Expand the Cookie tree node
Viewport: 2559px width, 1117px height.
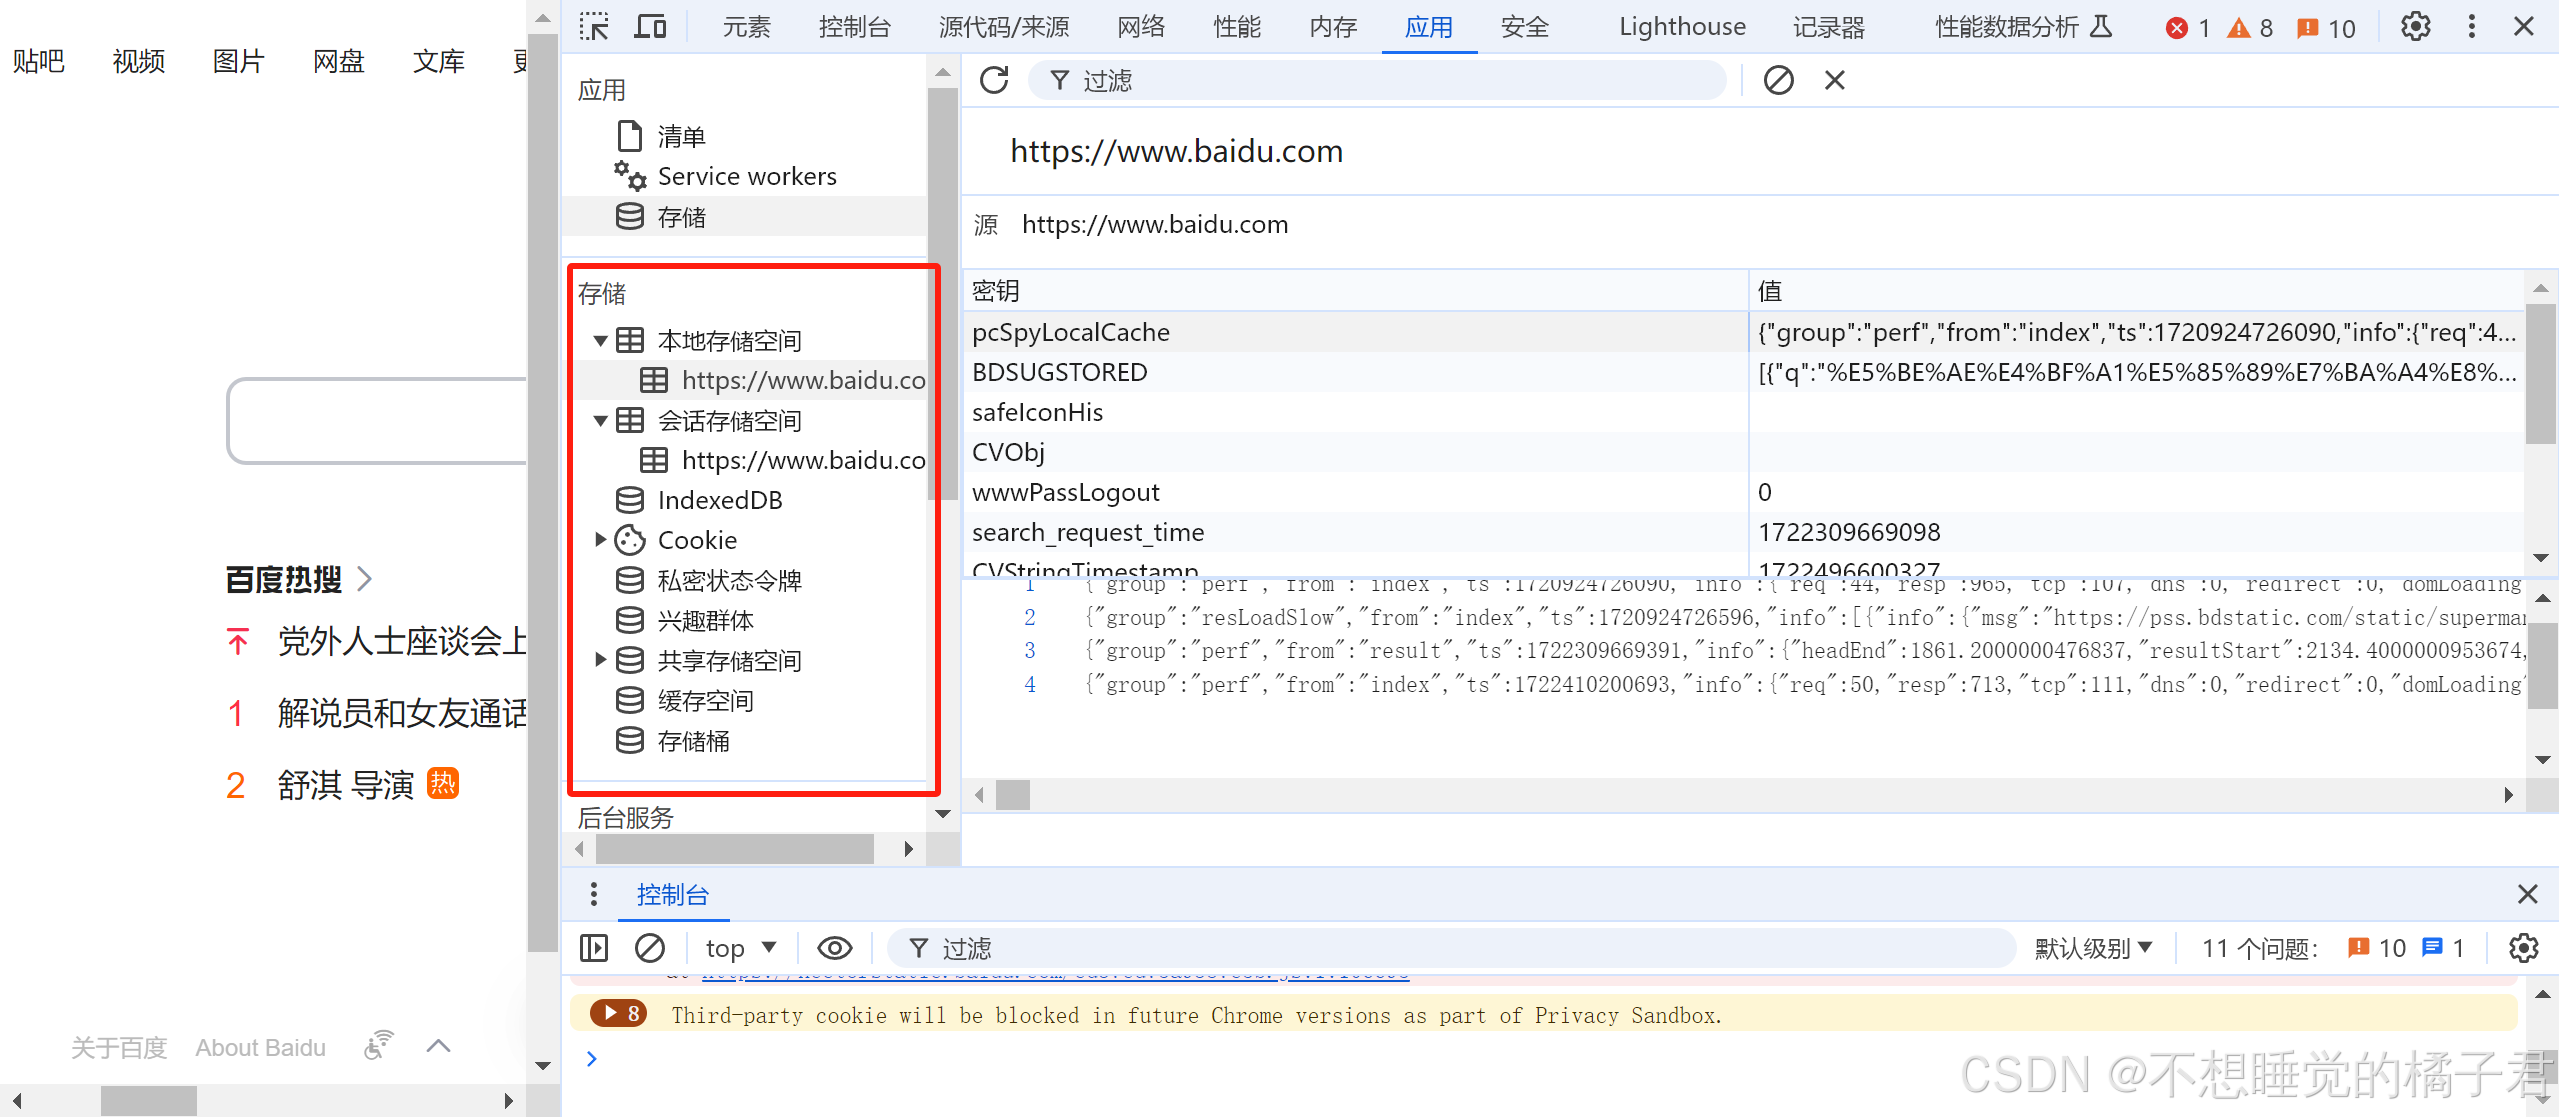(601, 540)
